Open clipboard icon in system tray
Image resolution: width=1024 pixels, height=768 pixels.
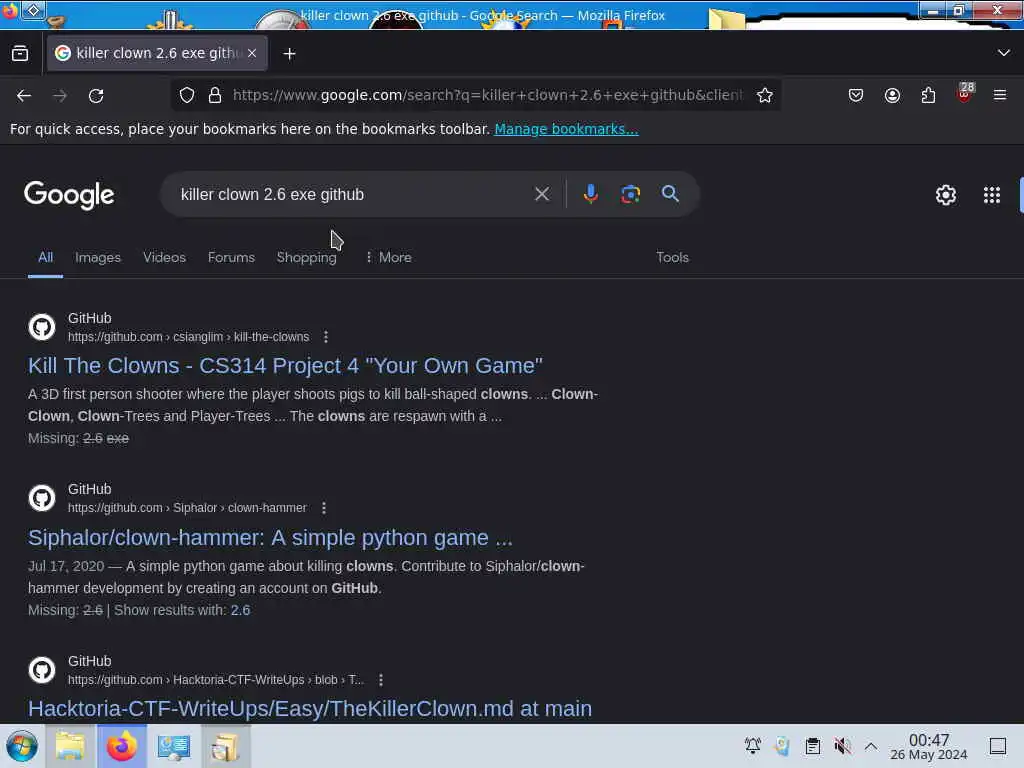[x=812, y=746]
